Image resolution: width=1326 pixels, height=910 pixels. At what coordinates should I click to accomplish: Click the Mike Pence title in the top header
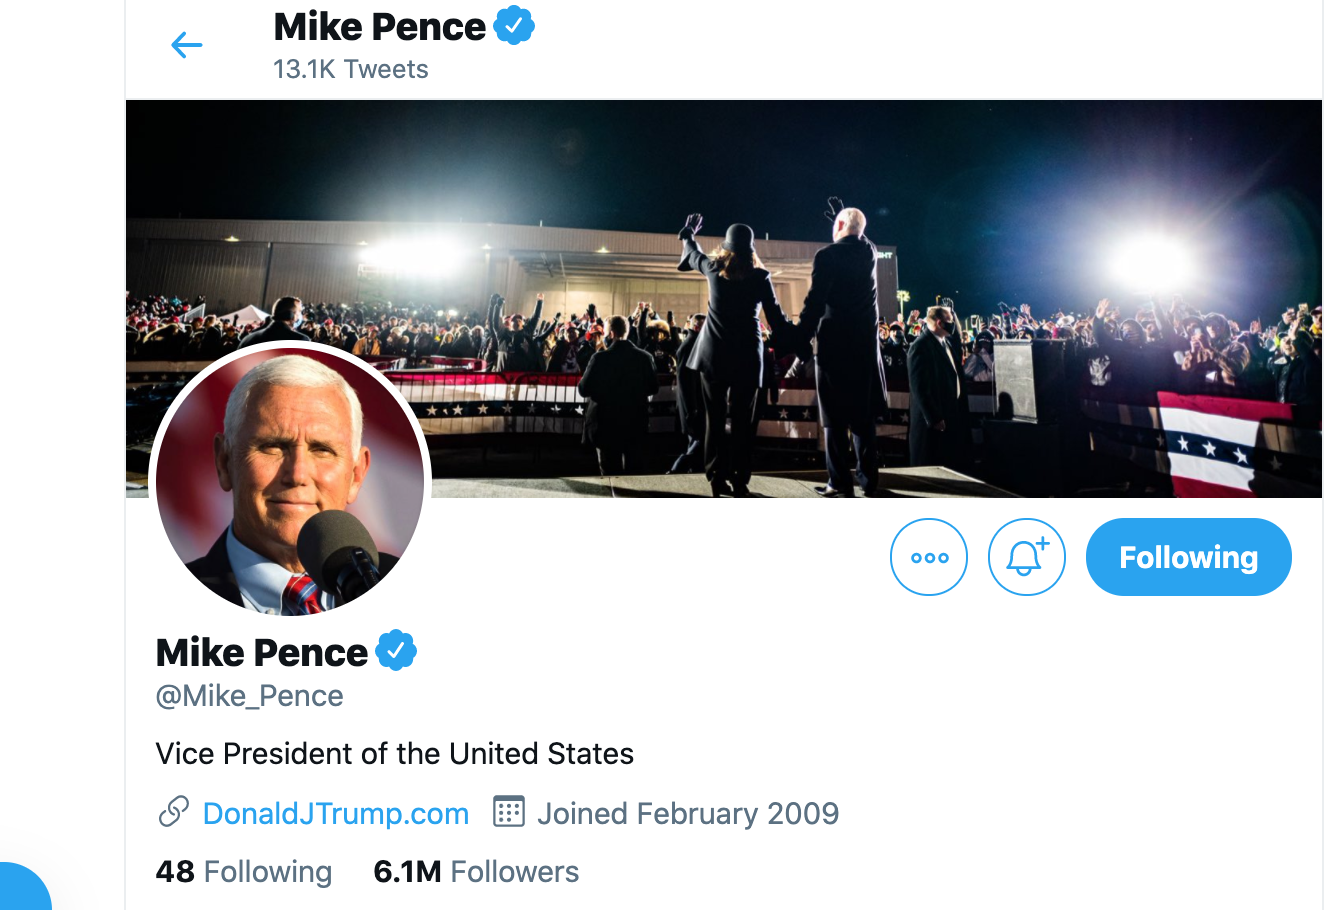[x=379, y=27]
